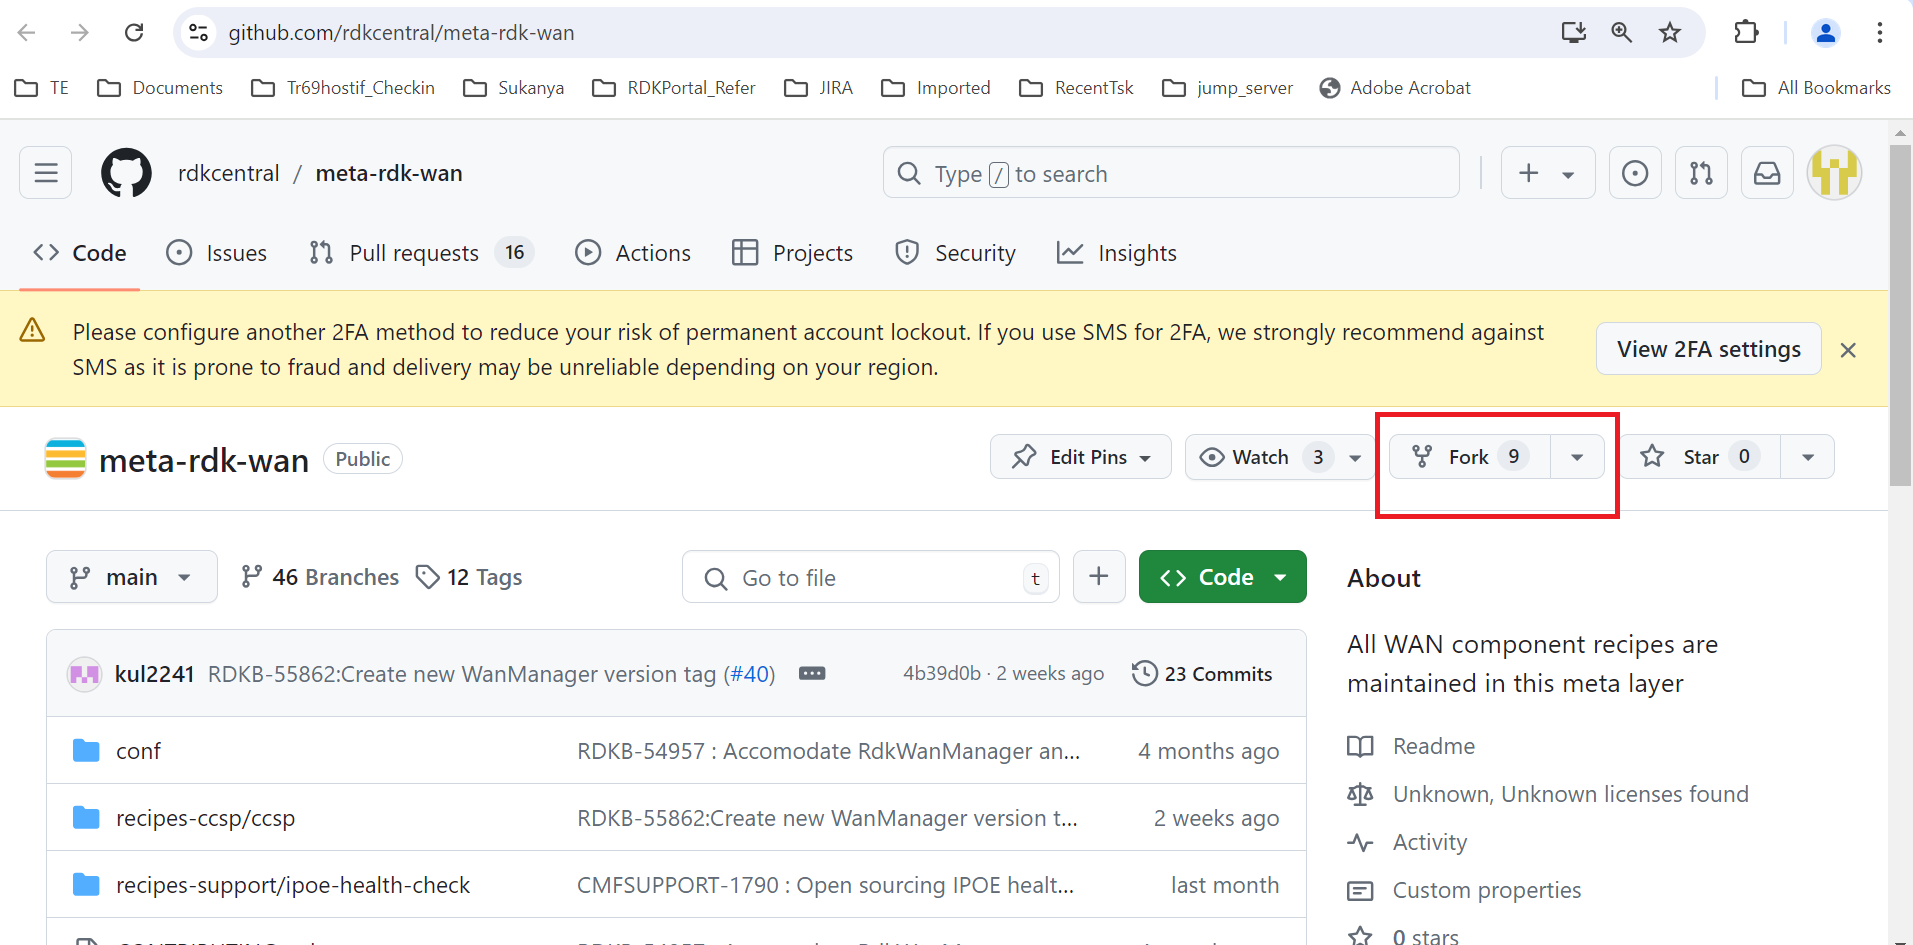Open recipes-ccsp/ccsp folder

pos(205,818)
